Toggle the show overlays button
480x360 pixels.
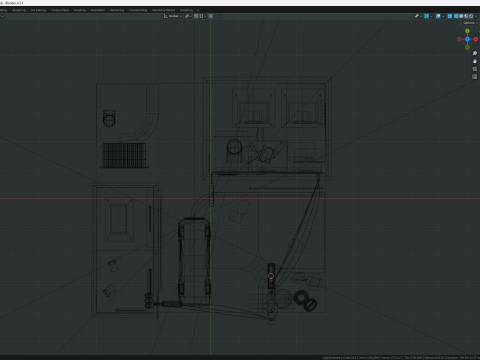point(438,16)
